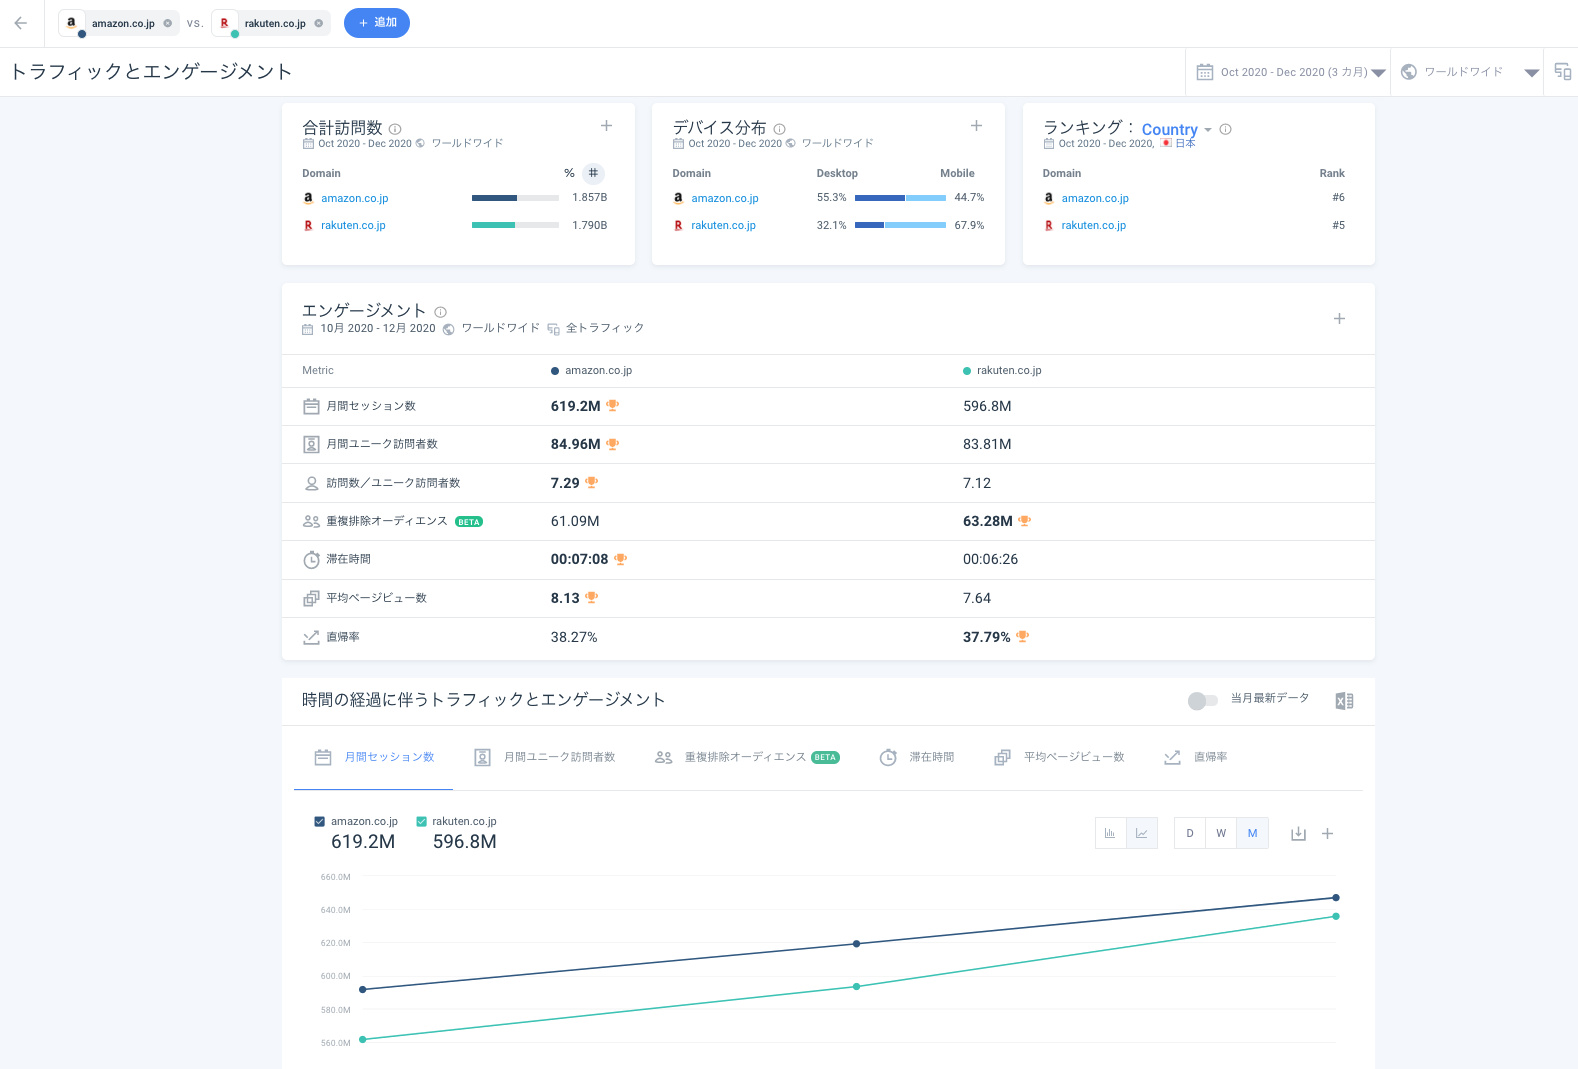1578x1069 pixels.
Task: Open rakuten.co.jp link in 合計訪問数 card
Action: [353, 225]
